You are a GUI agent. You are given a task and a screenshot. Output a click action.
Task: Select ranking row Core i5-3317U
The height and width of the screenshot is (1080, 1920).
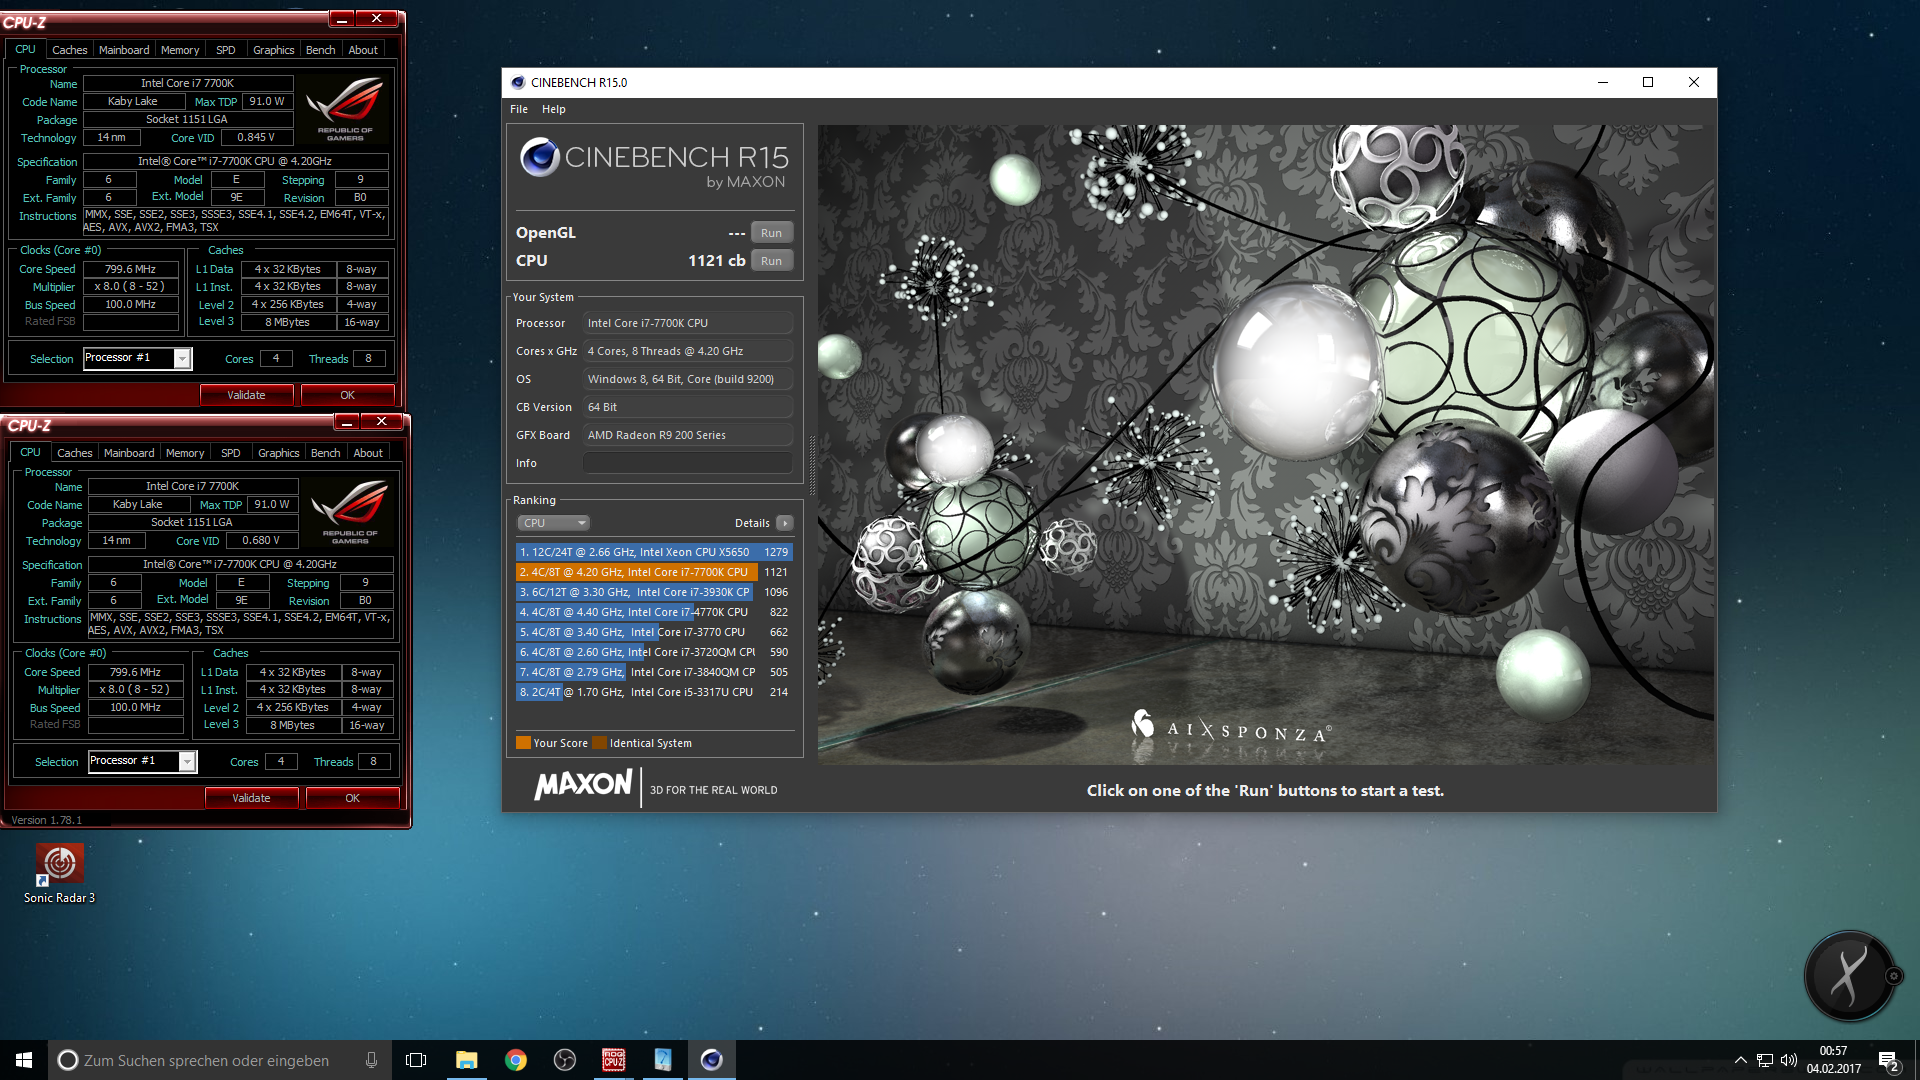(654, 692)
